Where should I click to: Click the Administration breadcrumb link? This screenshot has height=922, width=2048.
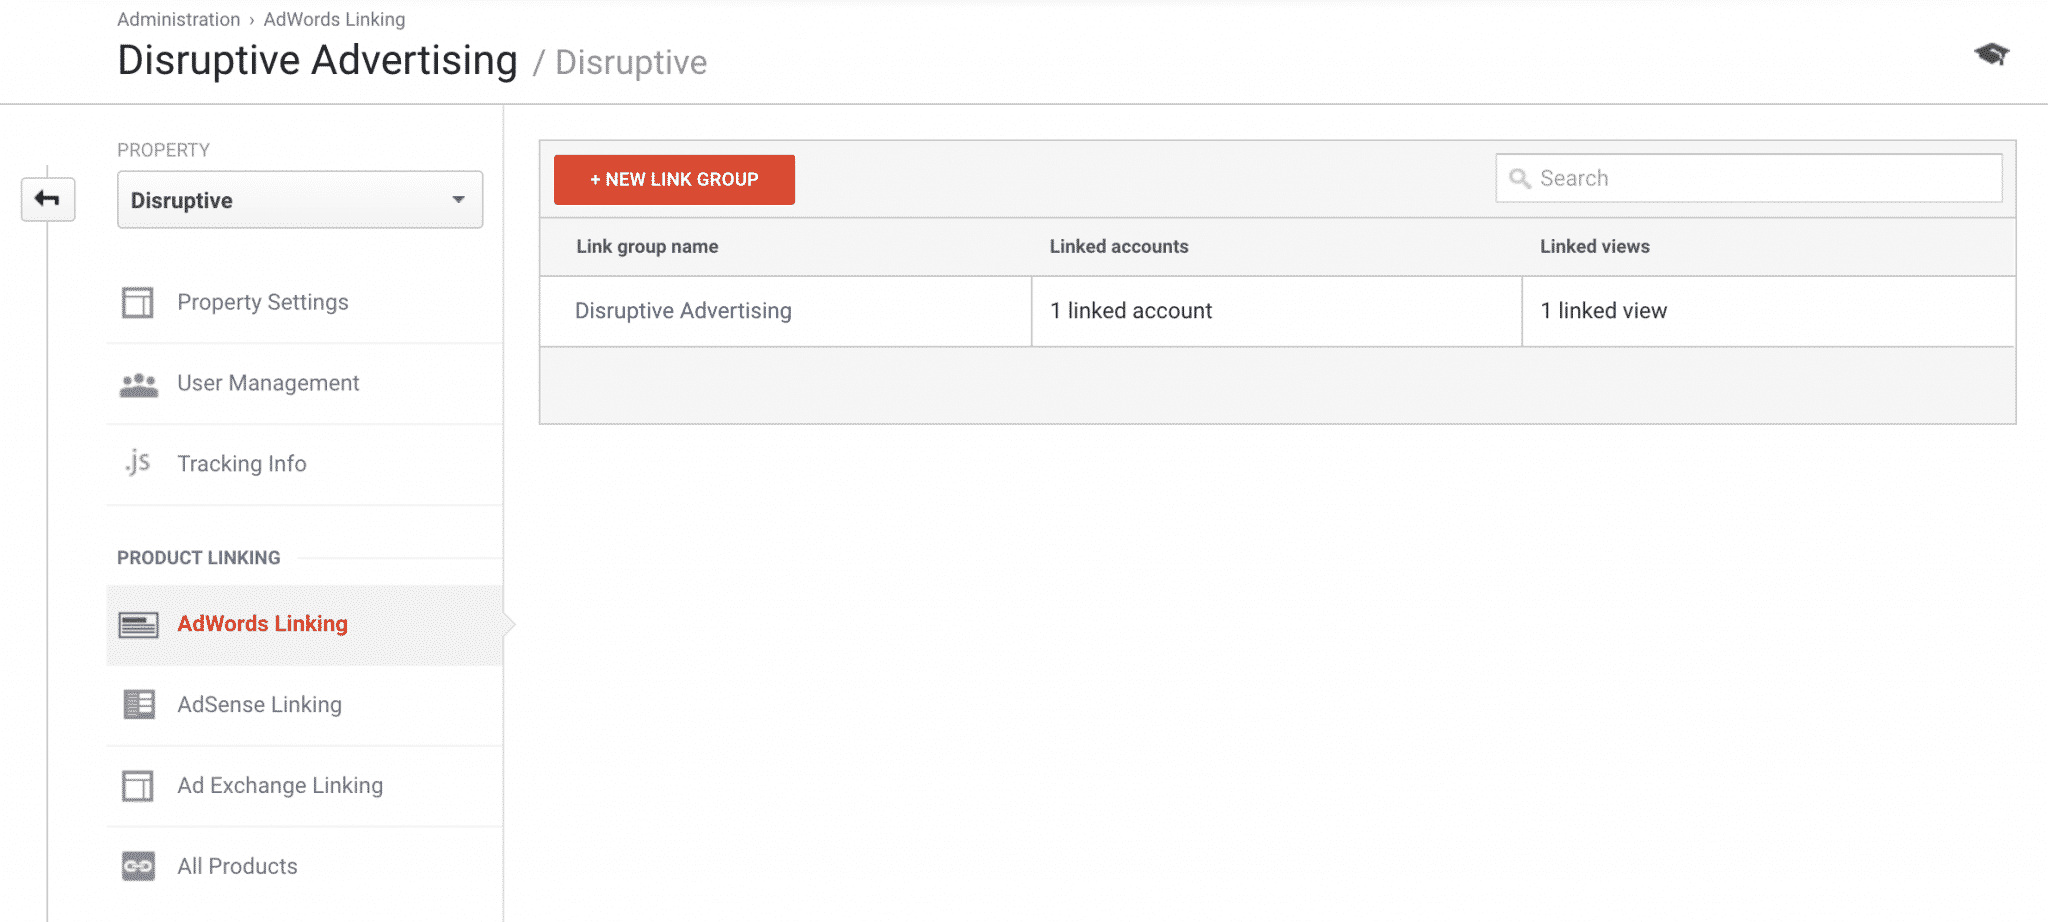coord(178,19)
